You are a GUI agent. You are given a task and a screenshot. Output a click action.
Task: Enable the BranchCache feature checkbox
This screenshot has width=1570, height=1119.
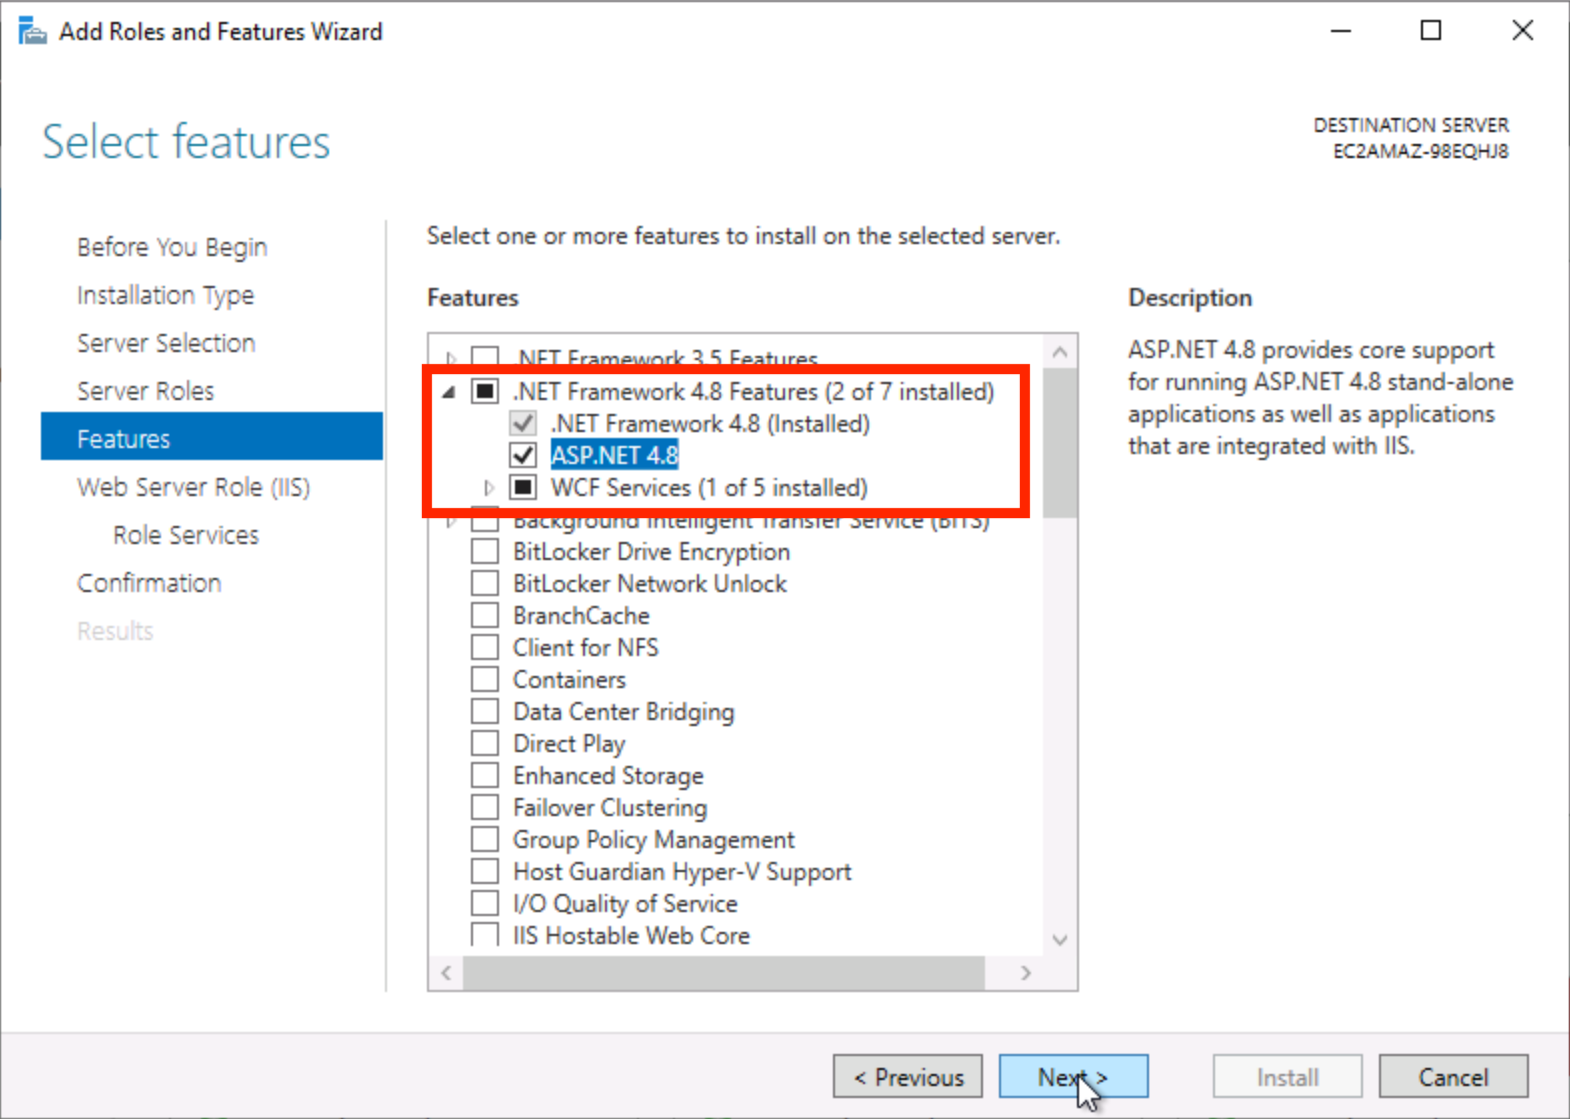(485, 615)
